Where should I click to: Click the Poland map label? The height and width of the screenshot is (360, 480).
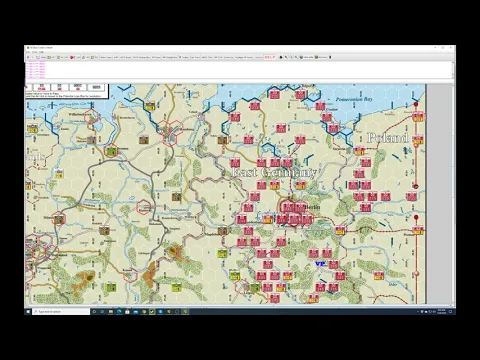pos(387,138)
